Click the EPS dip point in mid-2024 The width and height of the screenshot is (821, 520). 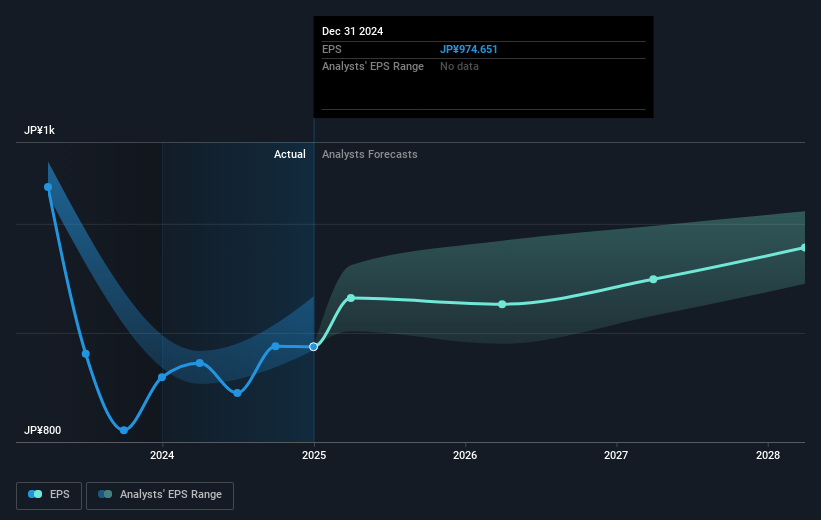237,393
